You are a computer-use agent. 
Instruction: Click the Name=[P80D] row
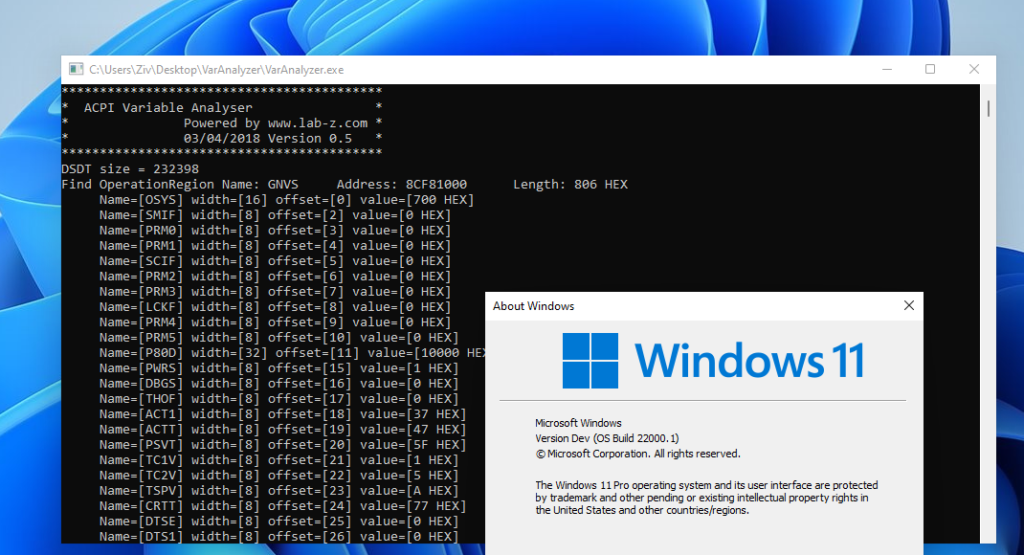tap(292, 353)
